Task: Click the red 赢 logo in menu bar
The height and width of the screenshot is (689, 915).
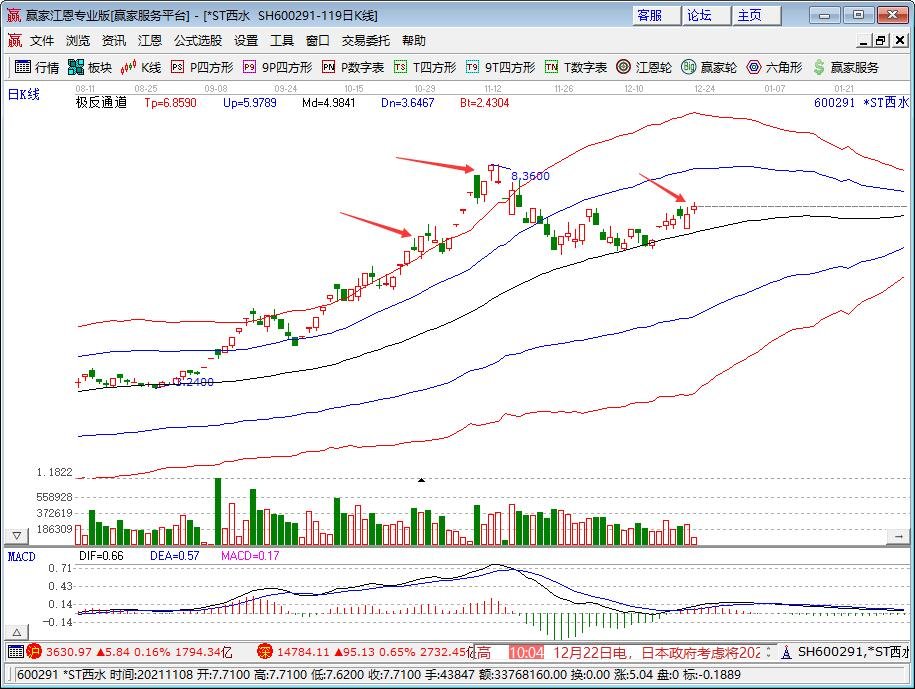Action: click(15, 40)
